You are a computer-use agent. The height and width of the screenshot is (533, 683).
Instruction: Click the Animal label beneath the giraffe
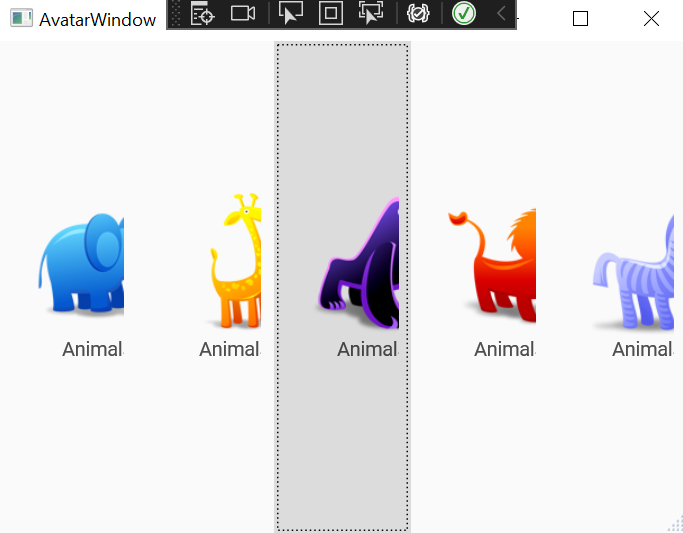click(x=230, y=349)
